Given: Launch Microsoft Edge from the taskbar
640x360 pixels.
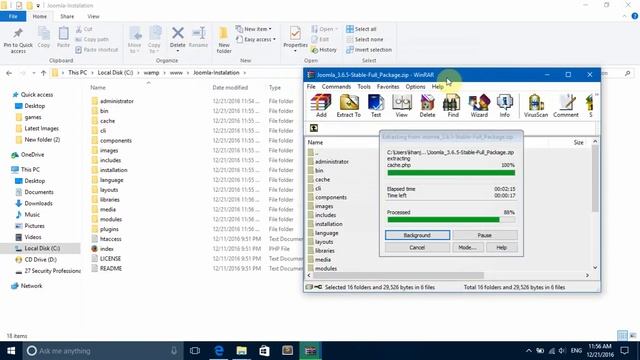Looking at the screenshot, I should tap(219, 351).
